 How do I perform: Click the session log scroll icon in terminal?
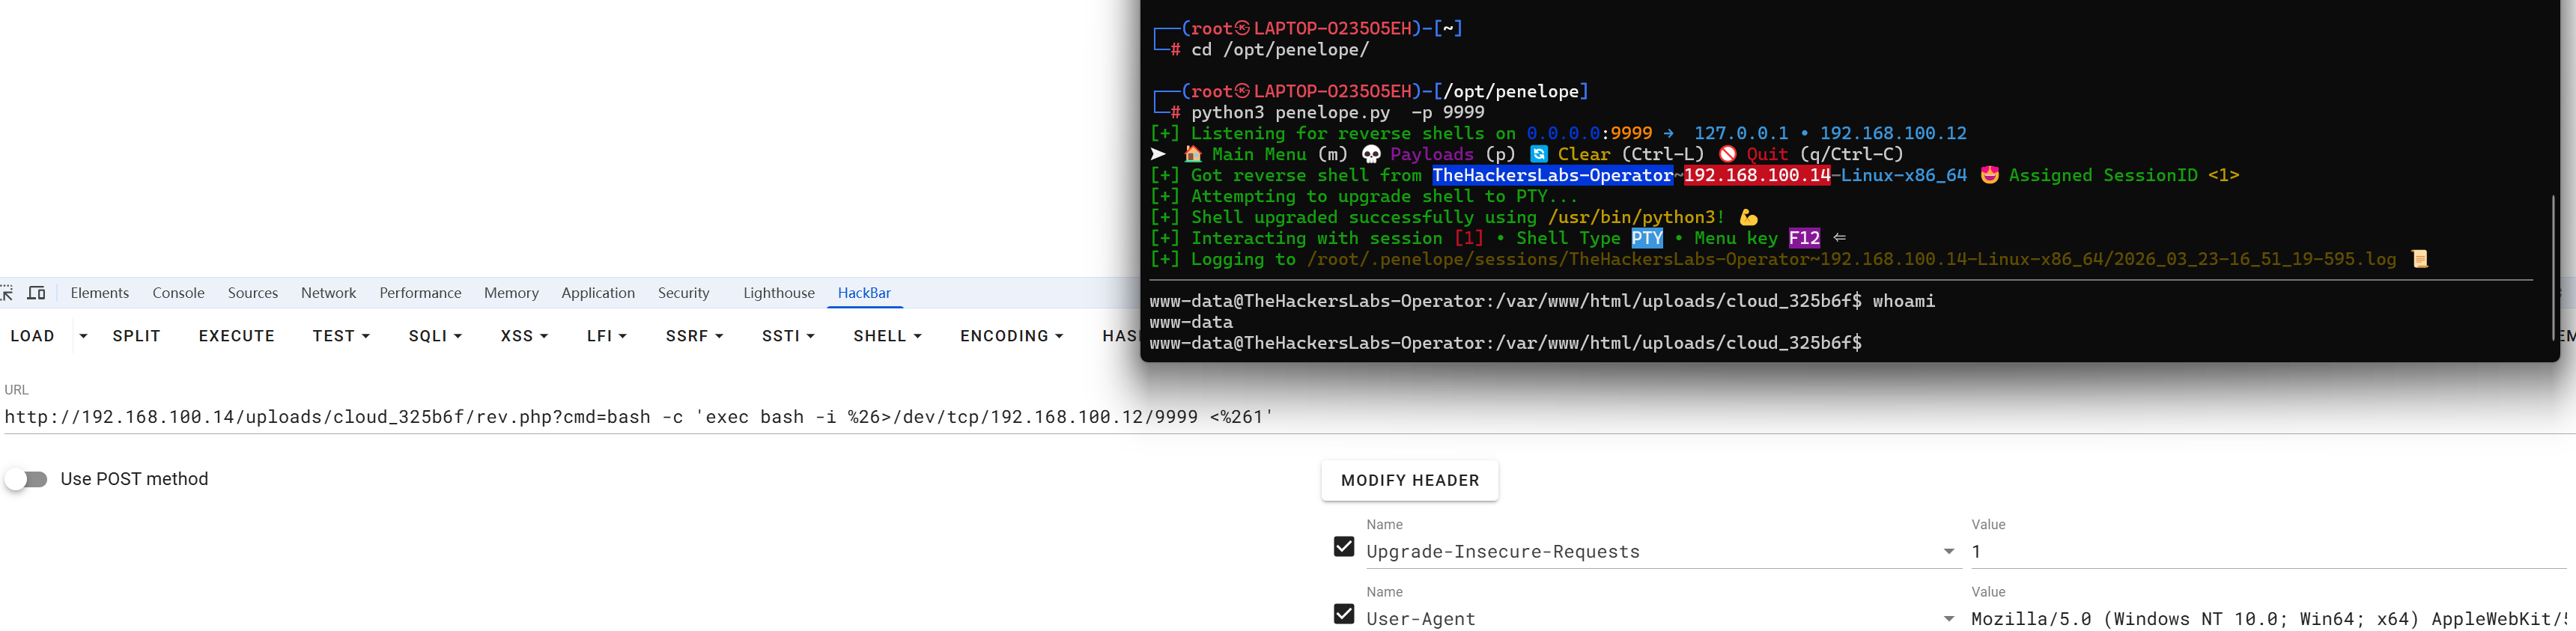(x=2419, y=260)
